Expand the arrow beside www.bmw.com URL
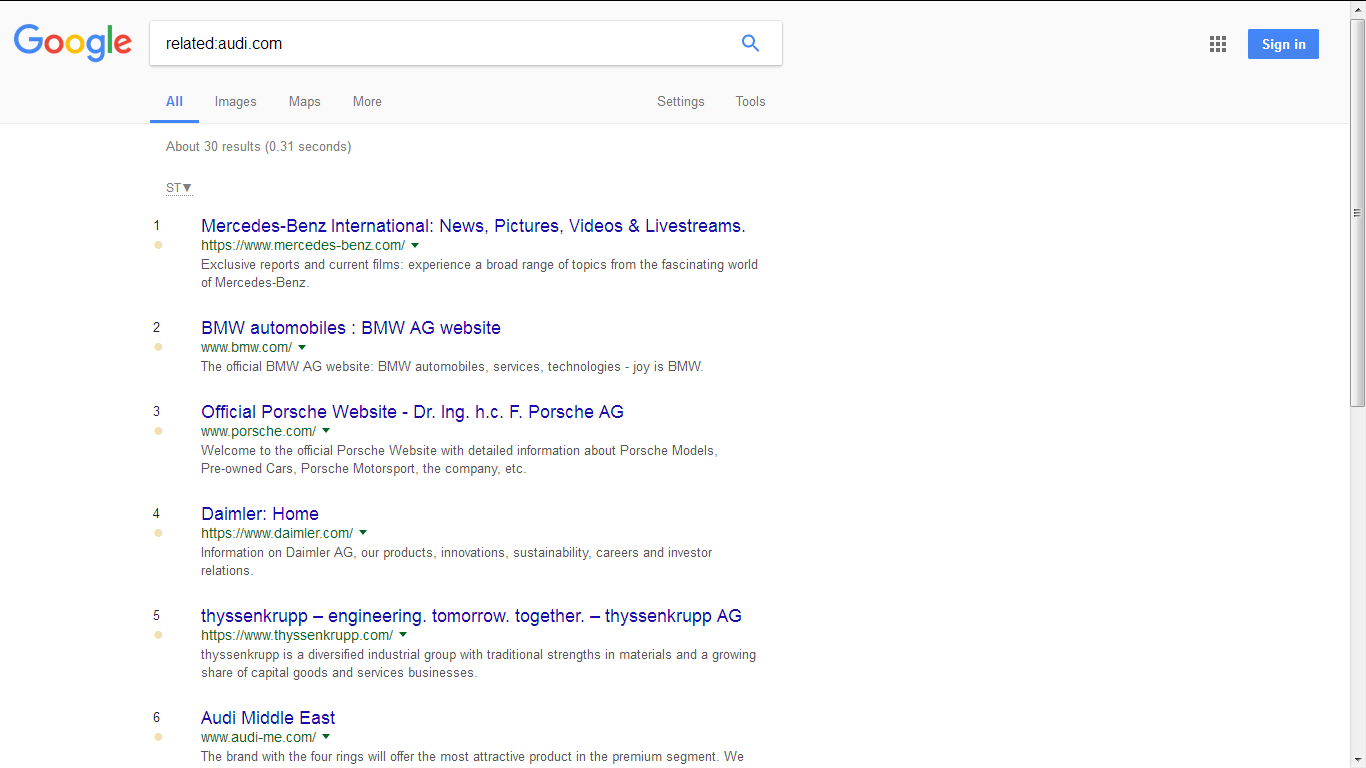 coord(302,348)
